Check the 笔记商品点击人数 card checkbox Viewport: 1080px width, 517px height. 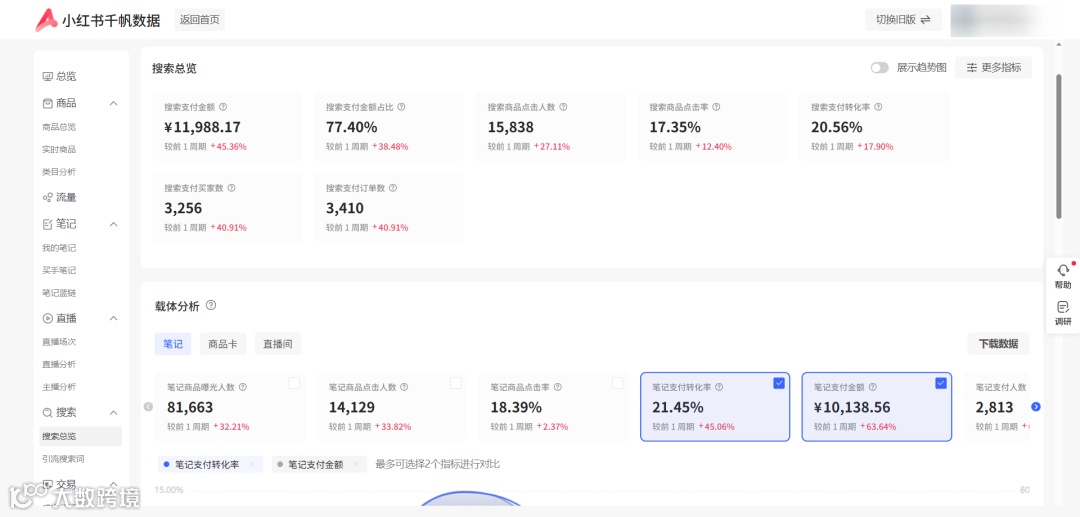click(455, 383)
